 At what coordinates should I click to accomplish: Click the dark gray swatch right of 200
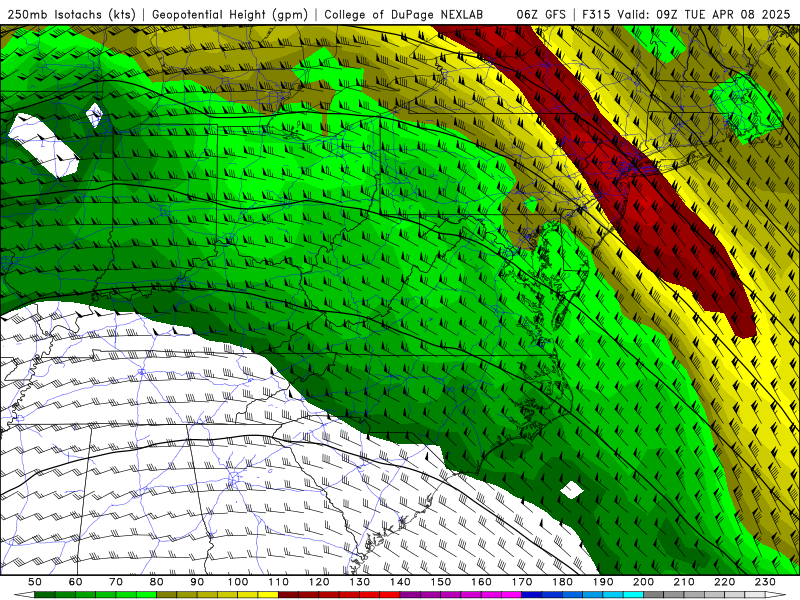pyautogui.click(x=654, y=595)
